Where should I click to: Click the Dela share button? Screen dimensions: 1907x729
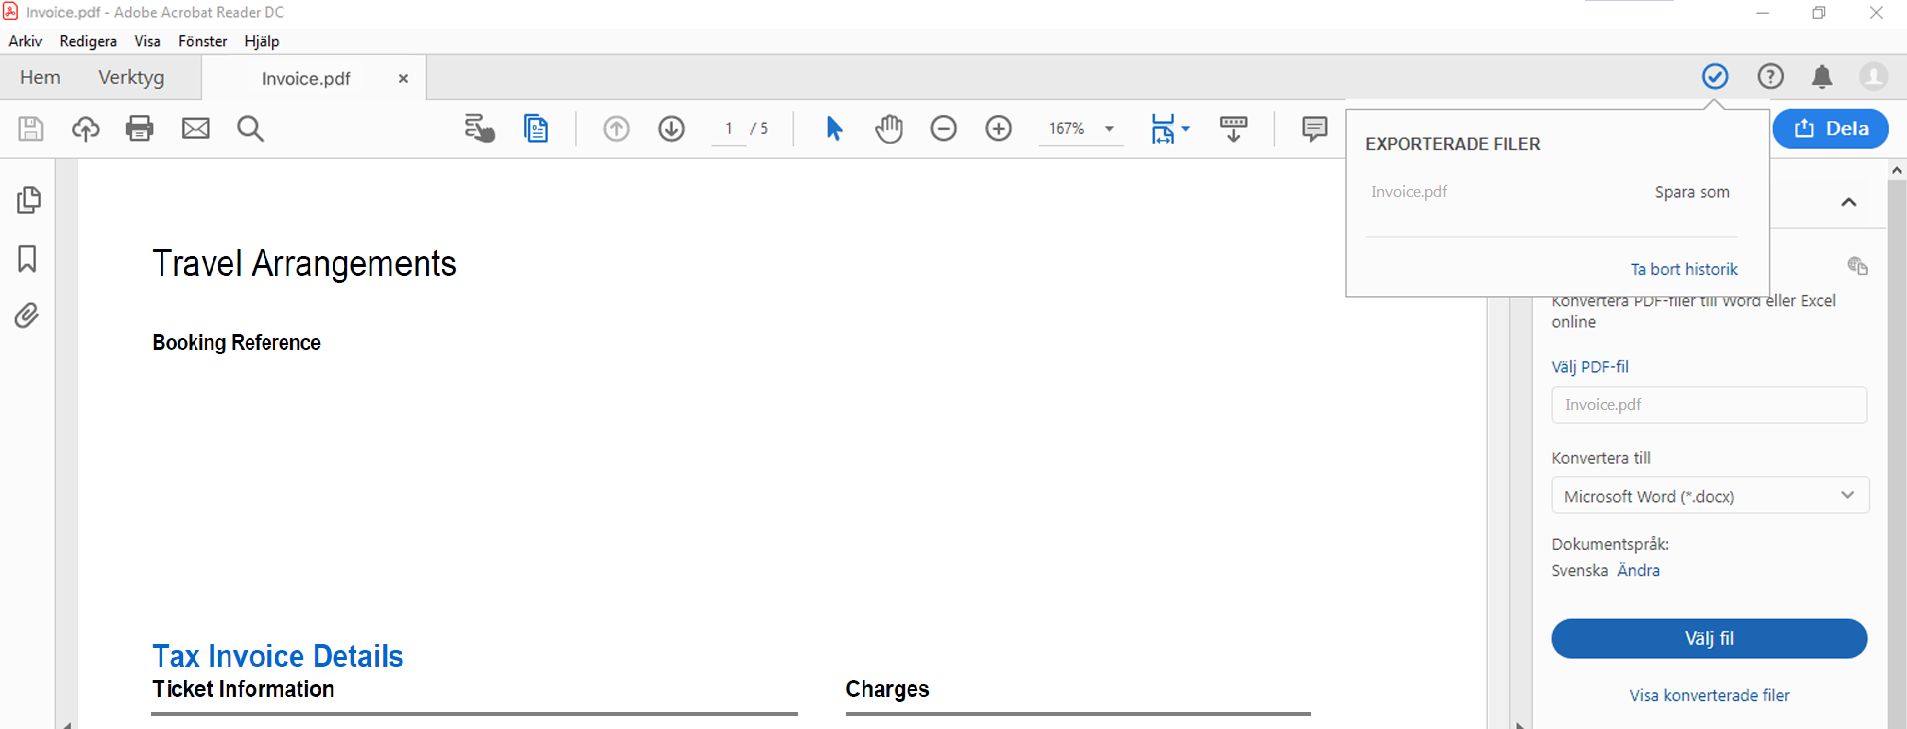(x=1831, y=128)
